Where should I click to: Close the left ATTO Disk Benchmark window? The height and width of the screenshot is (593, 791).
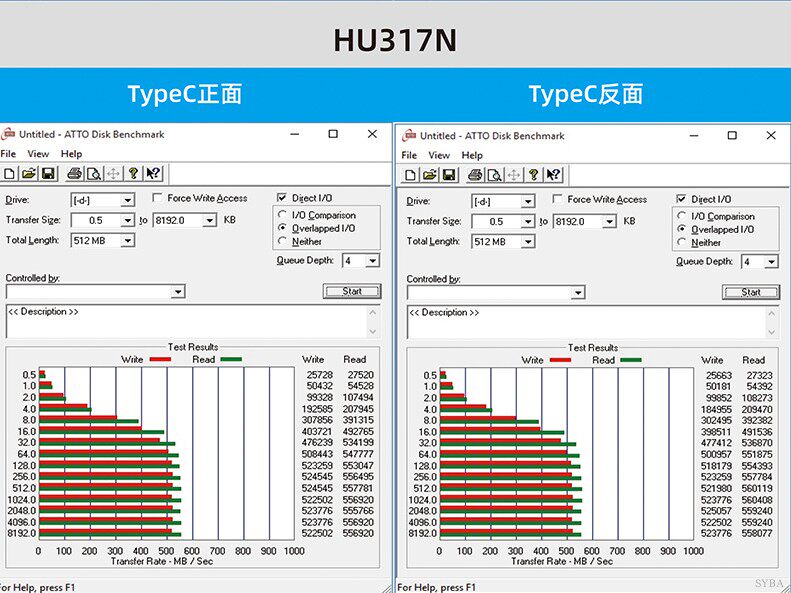(372, 134)
